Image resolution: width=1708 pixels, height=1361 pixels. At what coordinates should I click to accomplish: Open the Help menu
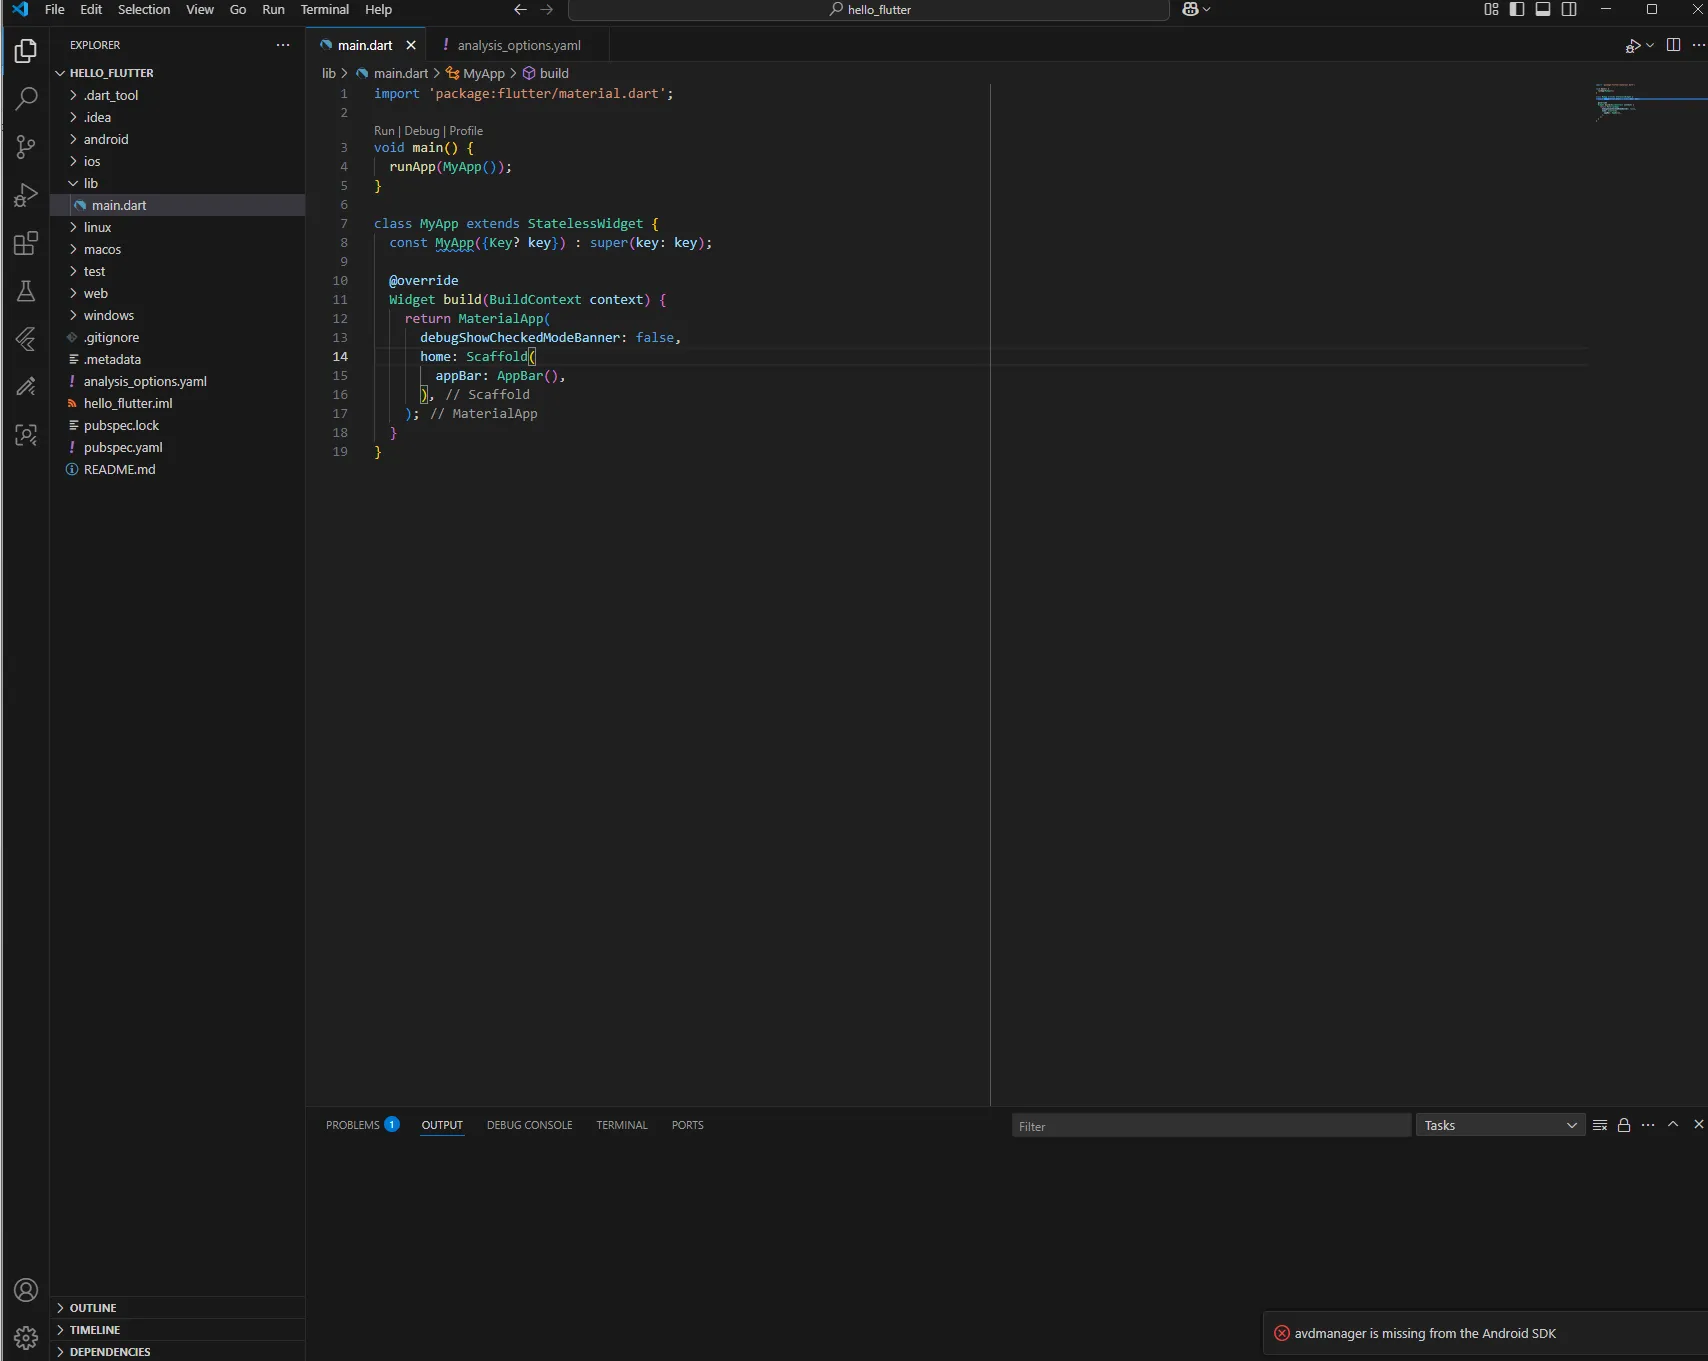378,9
